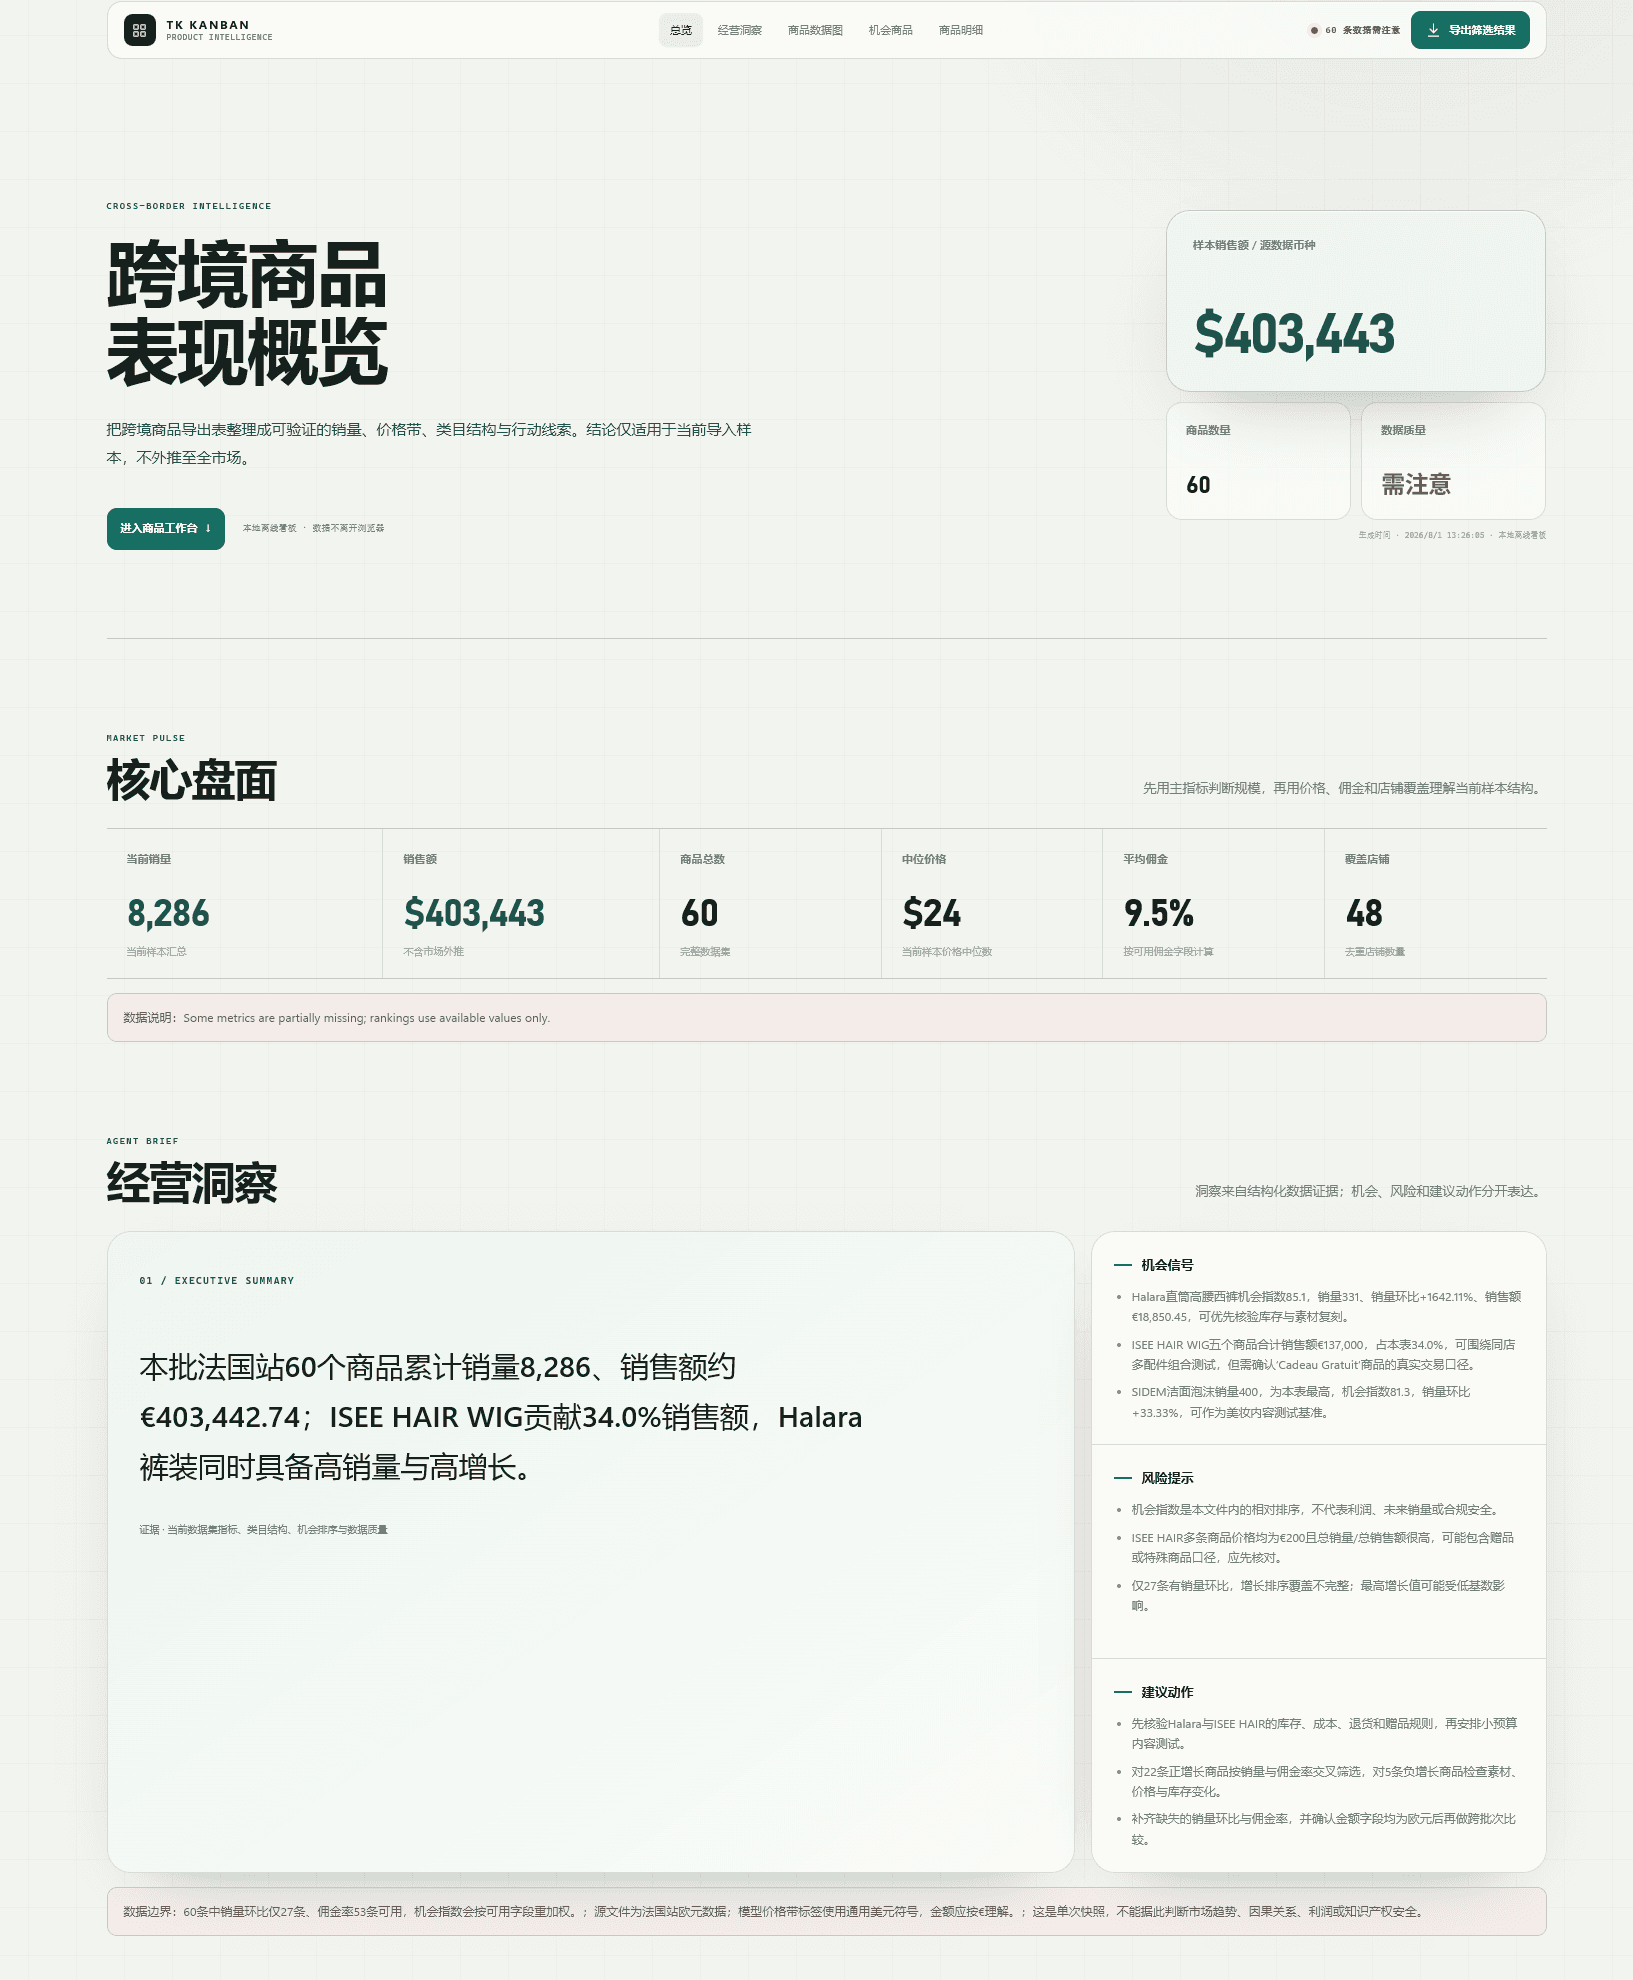Click the 机会指数是本文件内的相对排序 risk bullet

[1314, 1510]
